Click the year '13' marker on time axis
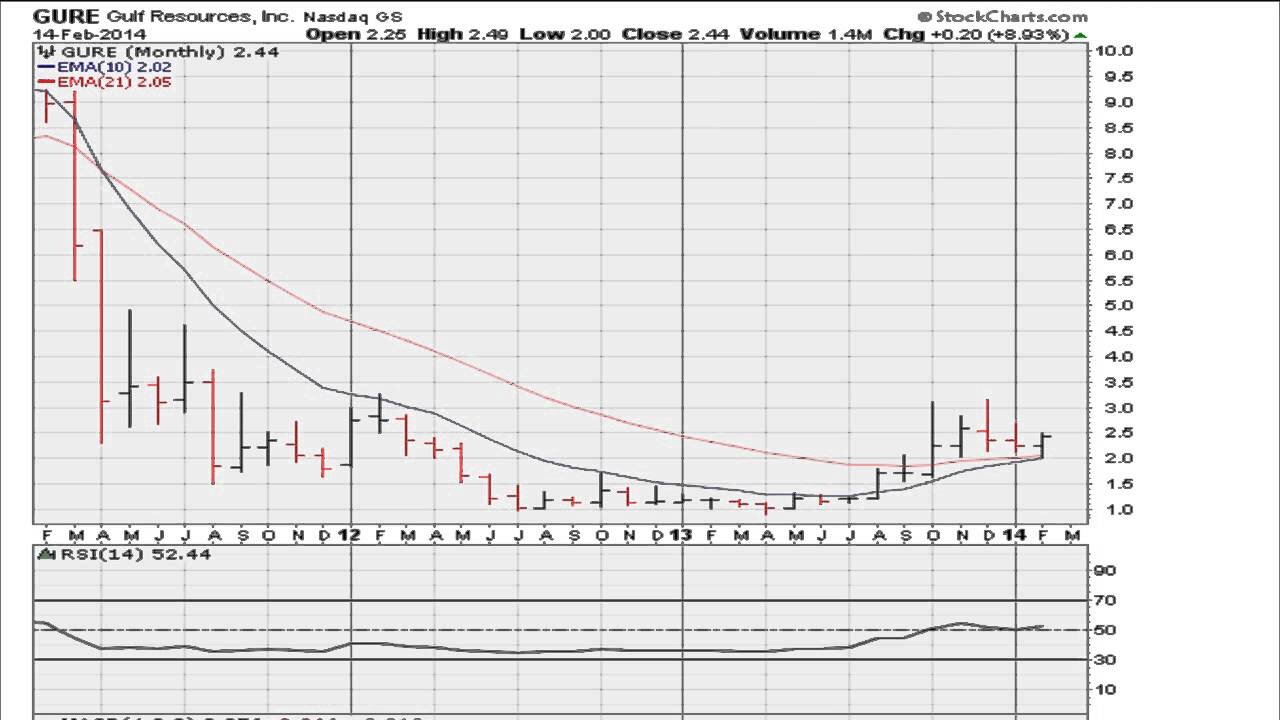The image size is (1280, 720). tap(681, 535)
